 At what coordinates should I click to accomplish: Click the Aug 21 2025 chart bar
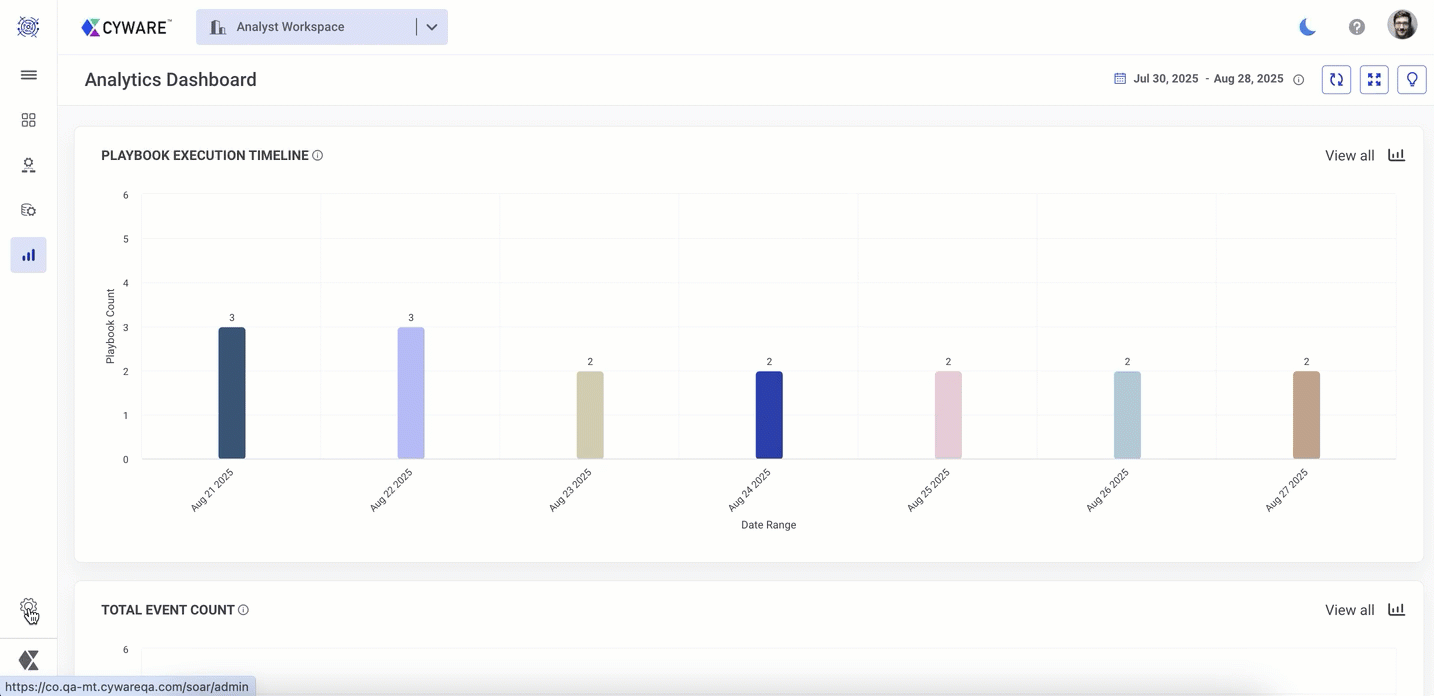click(232, 393)
